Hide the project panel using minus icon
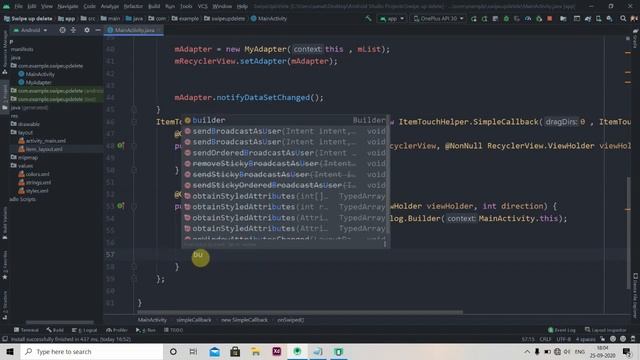This screenshot has height=360, width=640. point(98,30)
